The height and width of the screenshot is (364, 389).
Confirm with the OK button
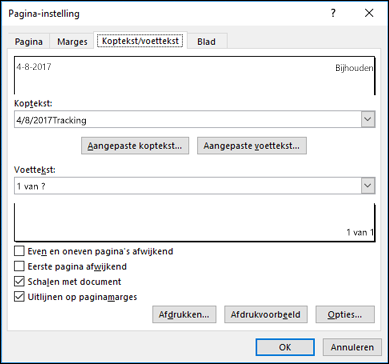285,347
